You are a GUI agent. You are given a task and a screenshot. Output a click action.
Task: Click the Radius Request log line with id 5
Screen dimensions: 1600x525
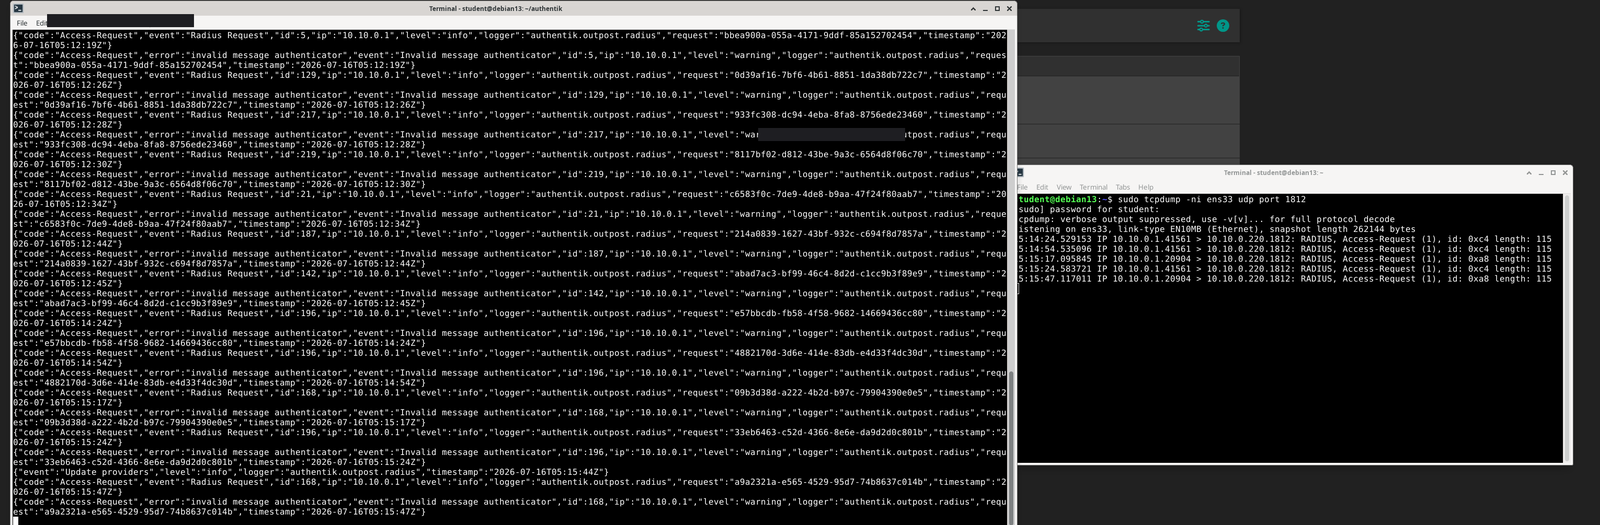pos(509,40)
